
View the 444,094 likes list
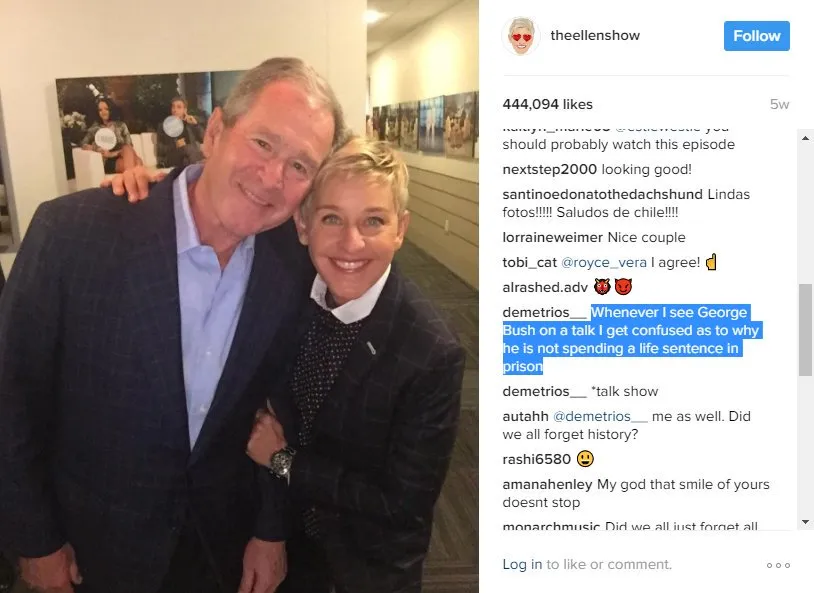(x=547, y=104)
